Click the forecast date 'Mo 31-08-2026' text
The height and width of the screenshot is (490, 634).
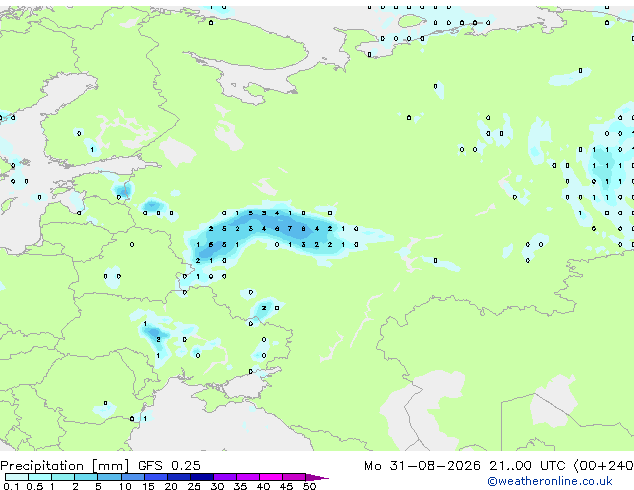tap(422, 466)
